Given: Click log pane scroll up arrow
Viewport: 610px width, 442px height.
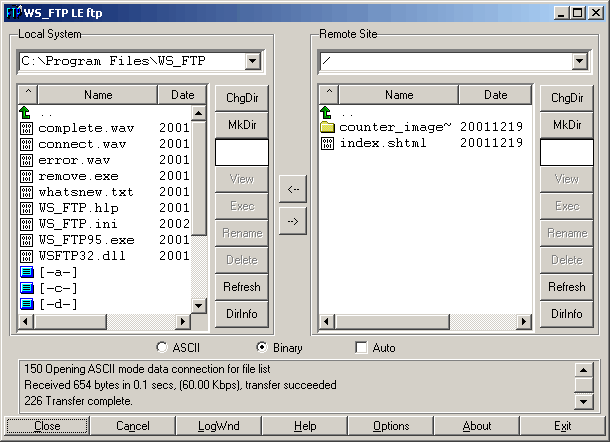Looking at the screenshot, I should click(x=584, y=370).
